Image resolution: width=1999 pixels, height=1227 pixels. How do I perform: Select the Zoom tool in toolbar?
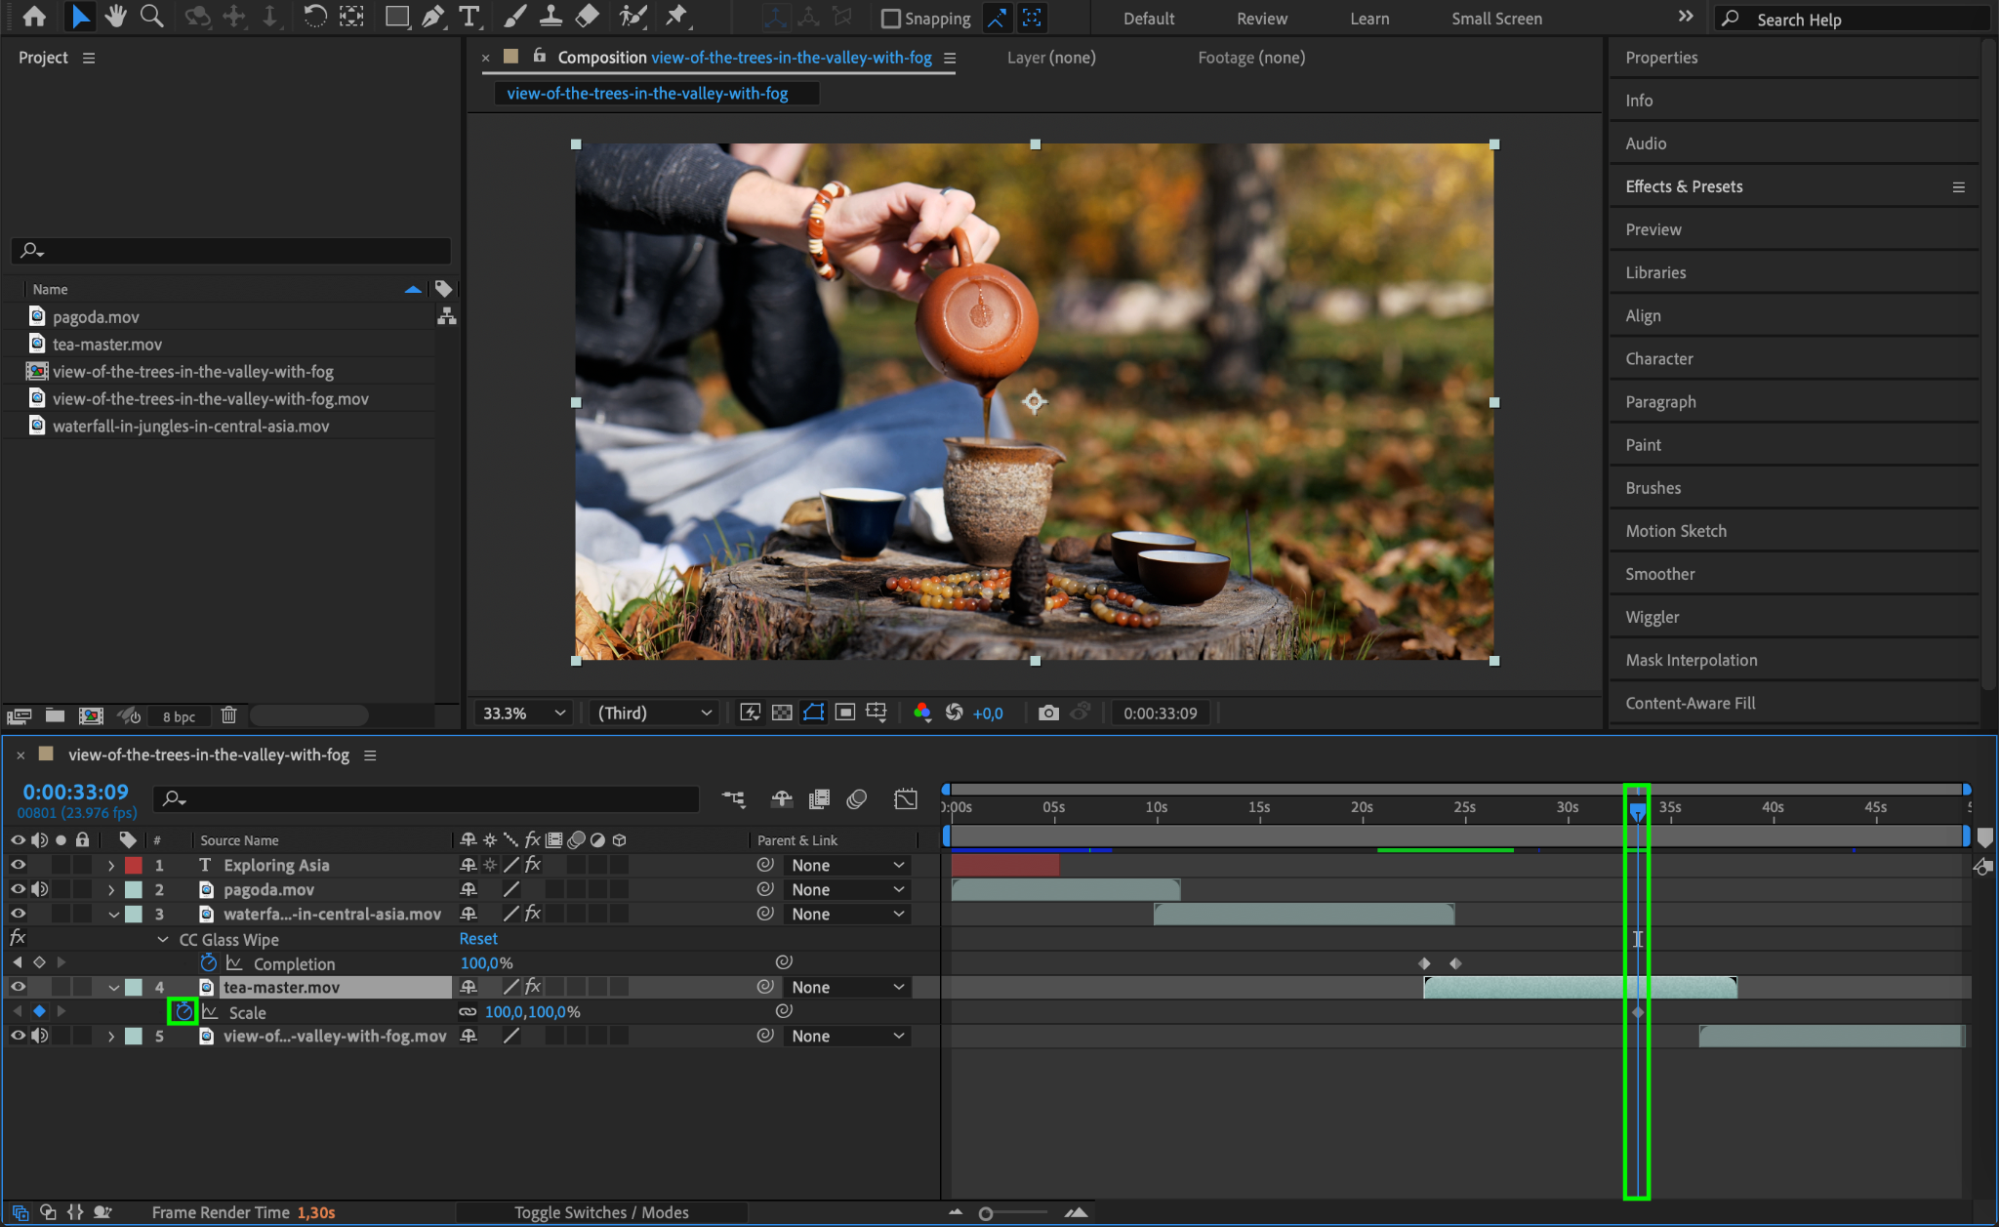pos(151,16)
